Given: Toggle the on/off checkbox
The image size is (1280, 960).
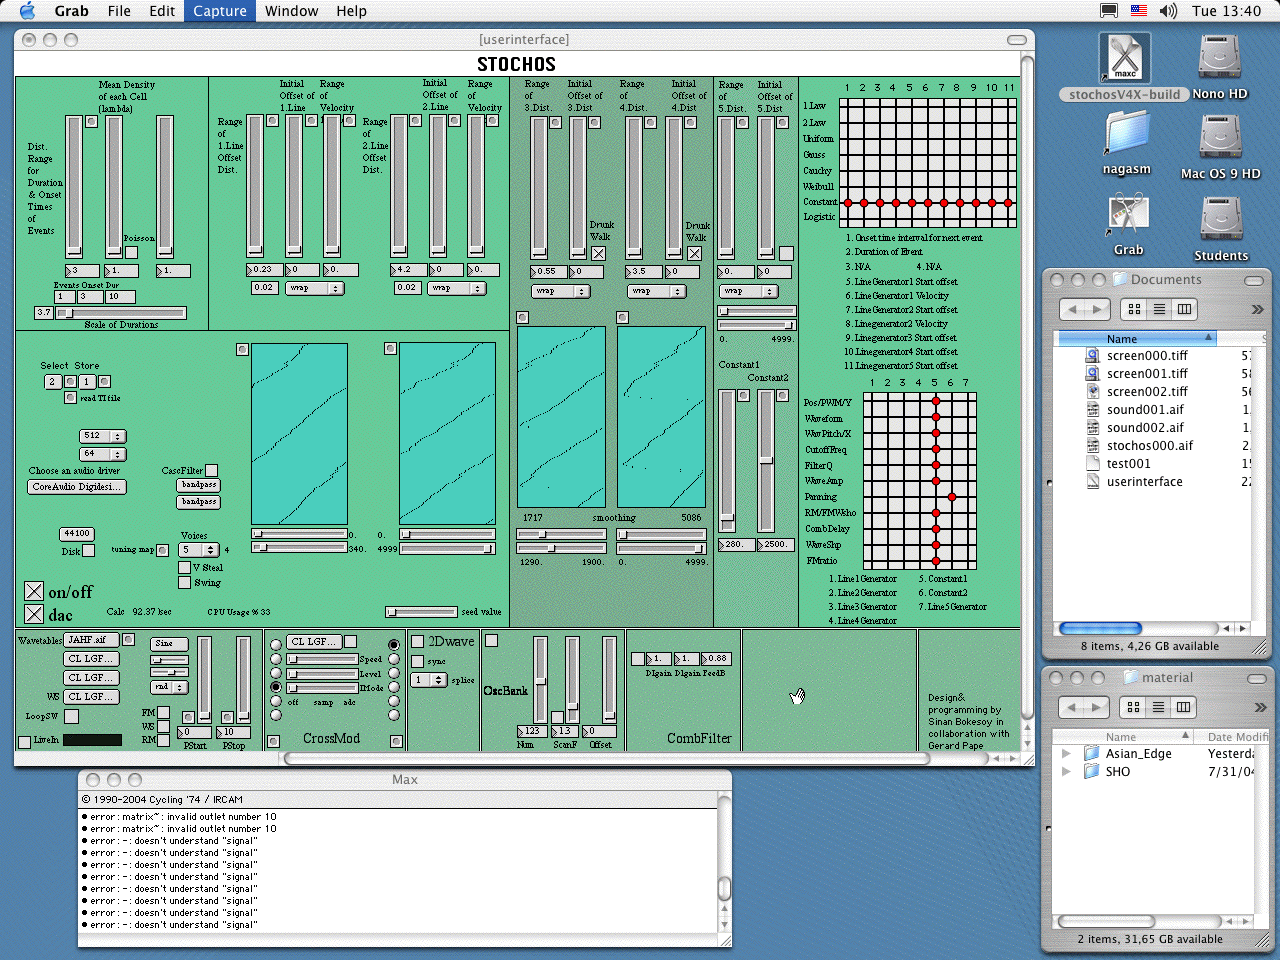Looking at the screenshot, I should pyautogui.click(x=34, y=592).
